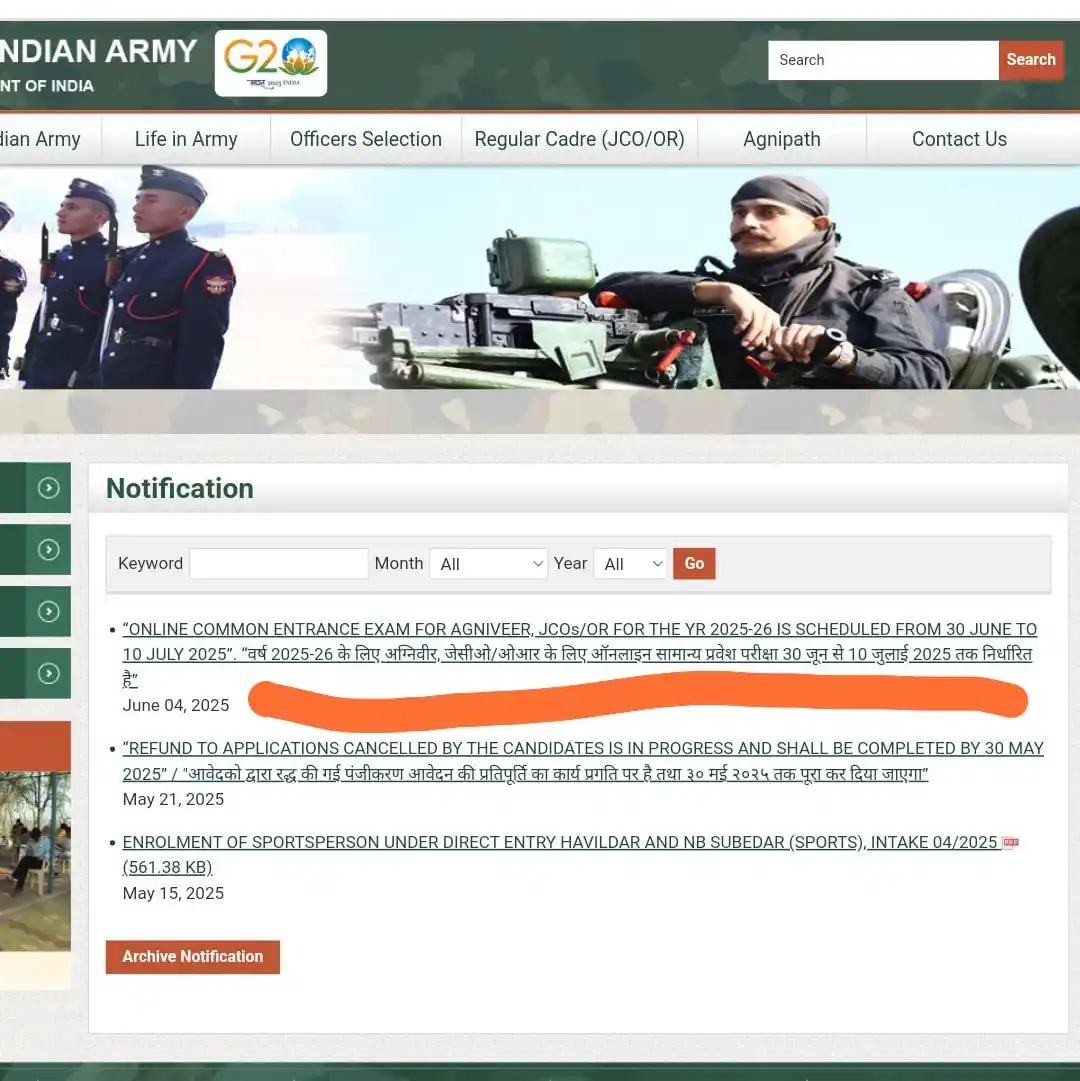1080x1081 pixels.
Task: Open Regular Cadre (JCO/OR) menu
Action: 580,139
